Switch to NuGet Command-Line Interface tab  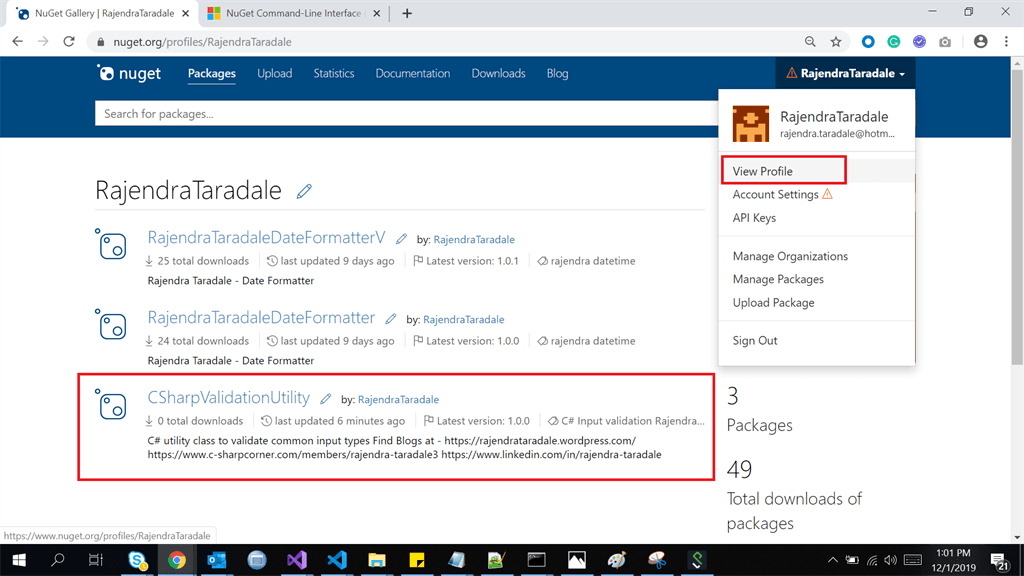pyautogui.click(x=293, y=13)
